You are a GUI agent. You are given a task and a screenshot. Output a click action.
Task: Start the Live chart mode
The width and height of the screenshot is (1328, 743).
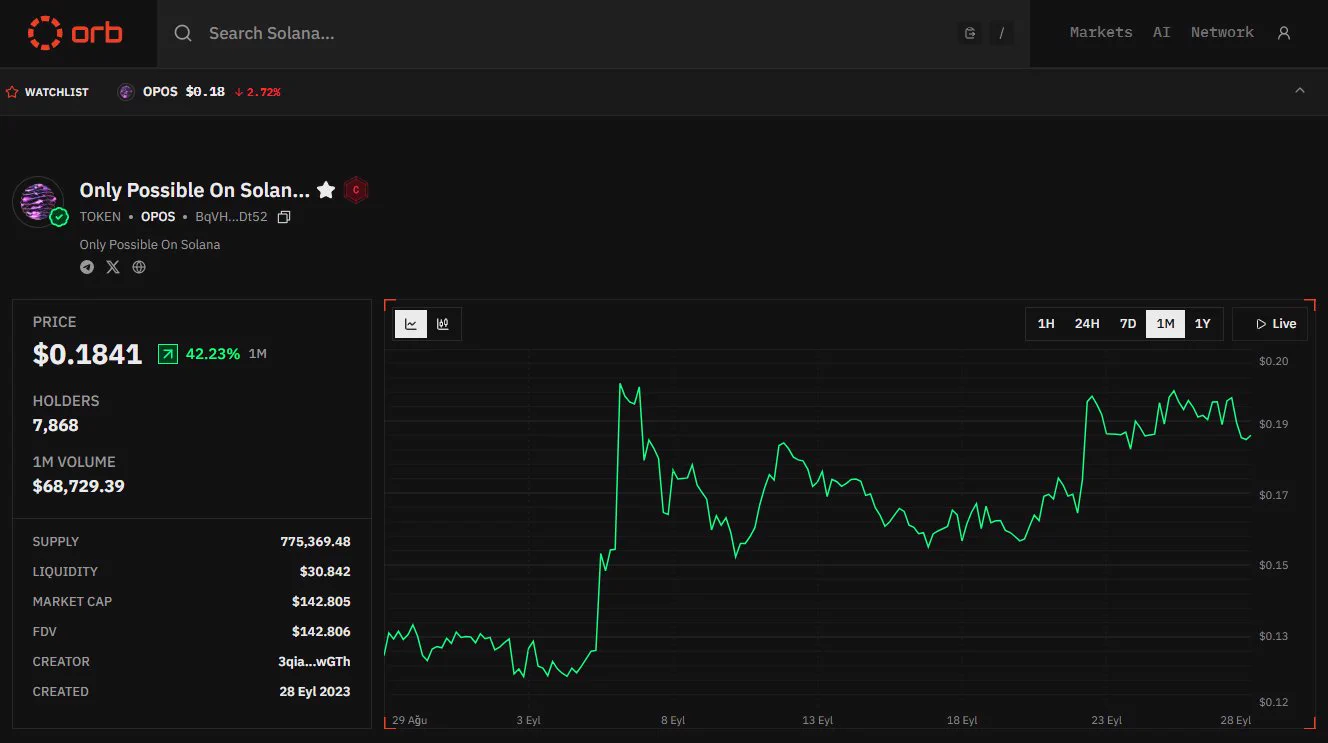(1270, 324)
